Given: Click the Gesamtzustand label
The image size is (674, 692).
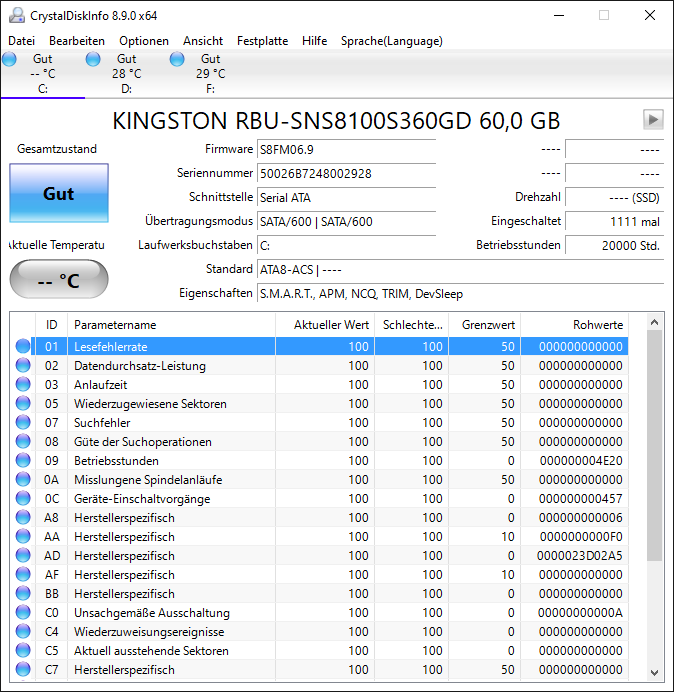Looking at the screenshot, I should (x=57, y=149).
